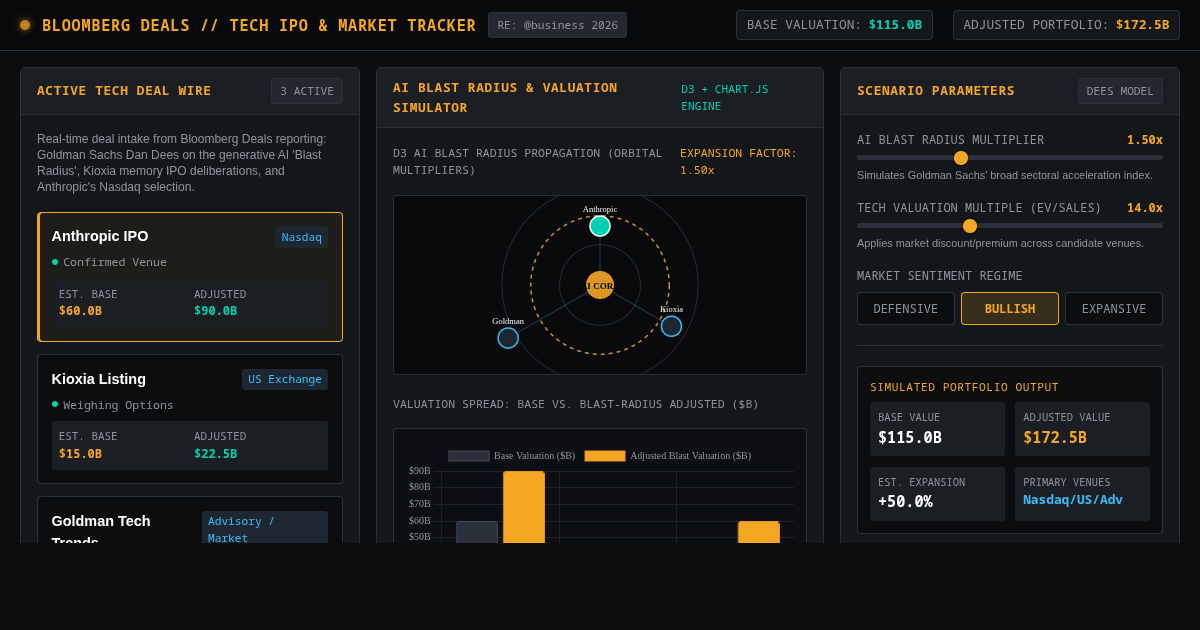
Task: Click the 14.0x valuation multiple value
Action: (1145, 208)
